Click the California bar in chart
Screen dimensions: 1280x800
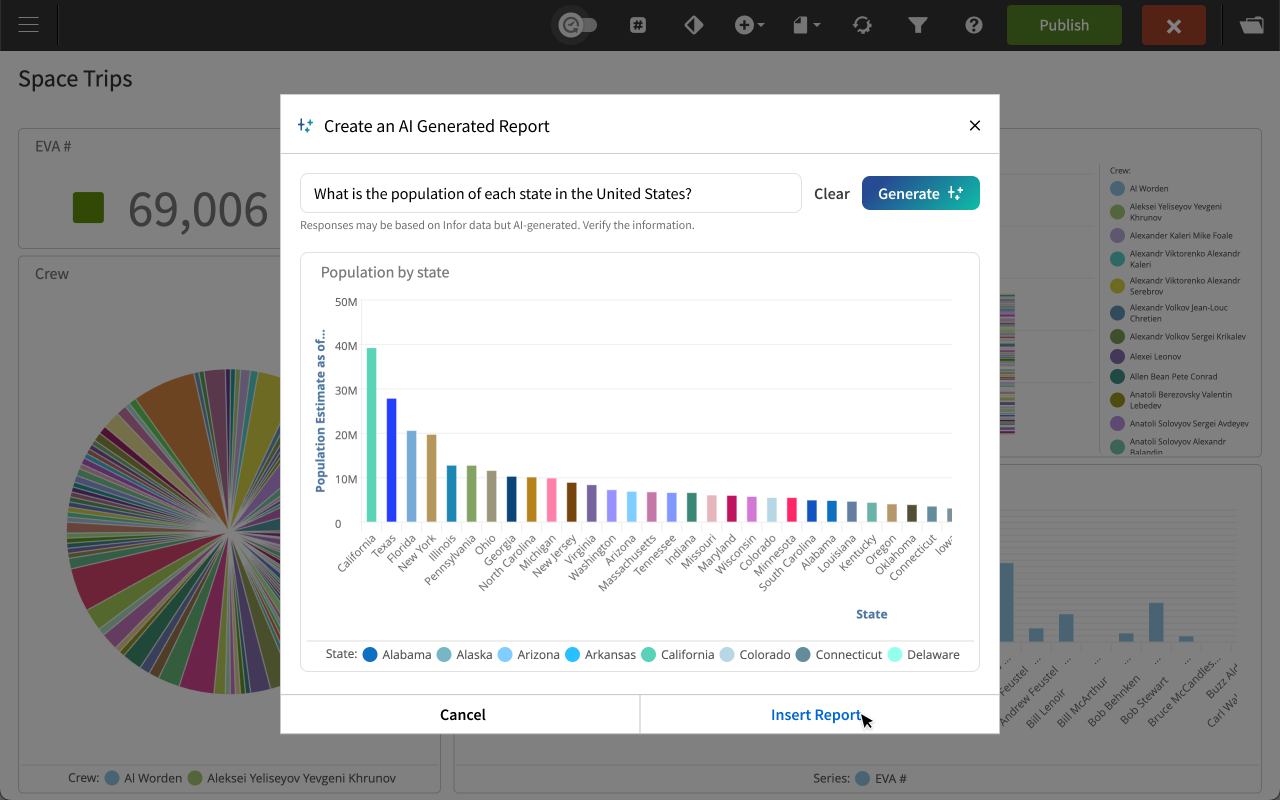pos(372,435)
